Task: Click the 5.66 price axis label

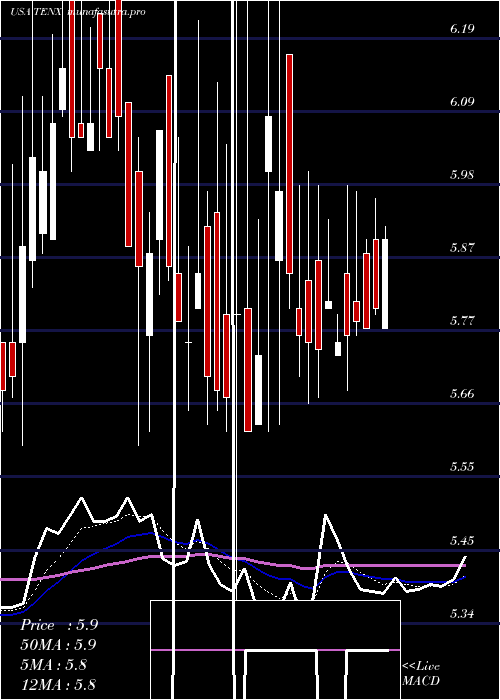Action: click(x=462, y=394)
